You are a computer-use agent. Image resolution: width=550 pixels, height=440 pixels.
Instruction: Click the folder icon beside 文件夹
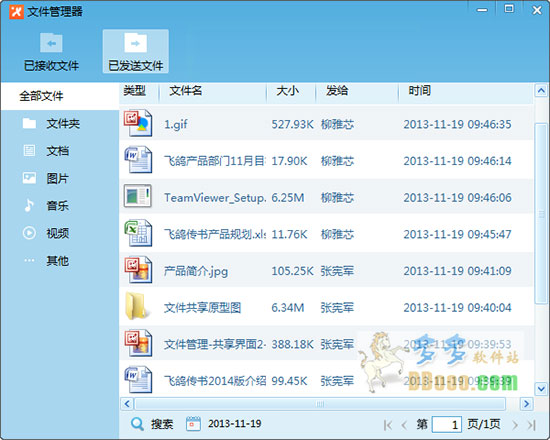(x=29, y=124)
